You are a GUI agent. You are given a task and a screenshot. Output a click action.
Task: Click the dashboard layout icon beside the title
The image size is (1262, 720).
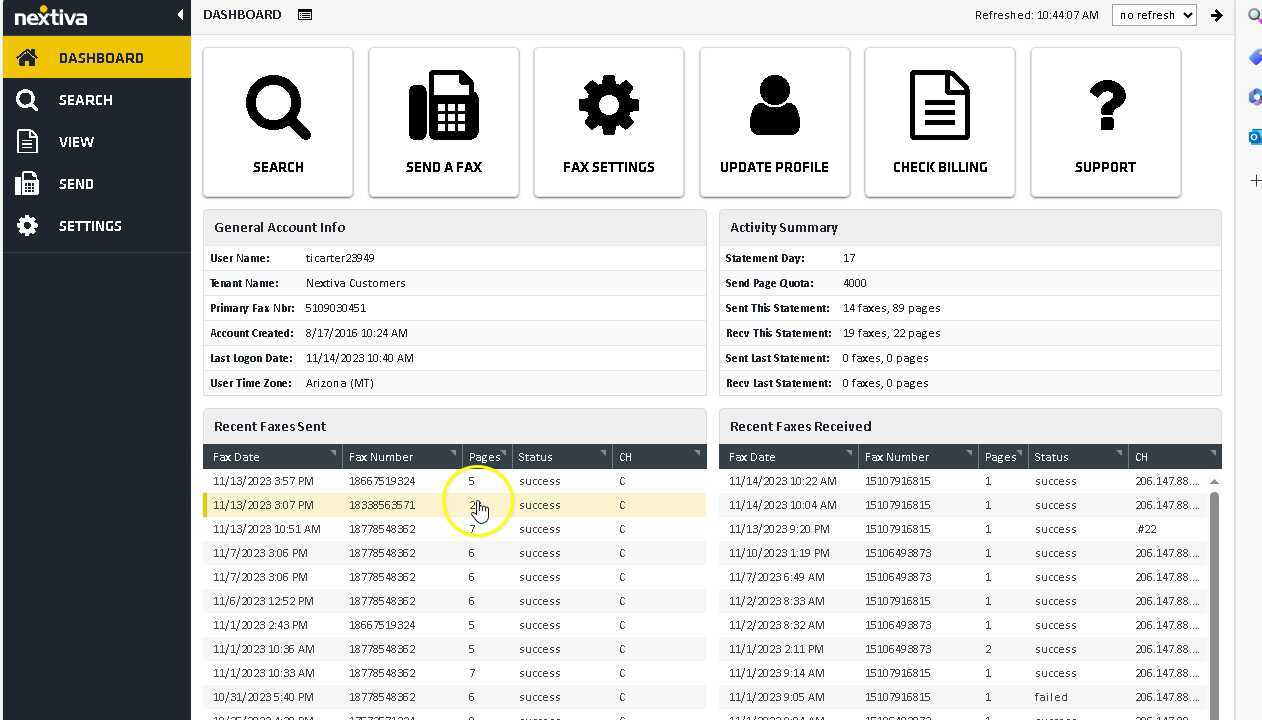305,15
